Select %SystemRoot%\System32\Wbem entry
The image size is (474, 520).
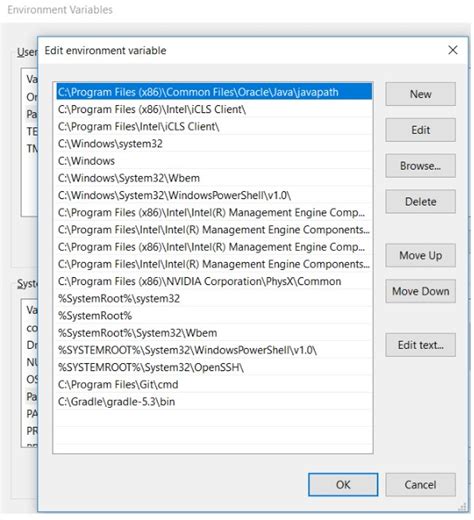[214, 333]
